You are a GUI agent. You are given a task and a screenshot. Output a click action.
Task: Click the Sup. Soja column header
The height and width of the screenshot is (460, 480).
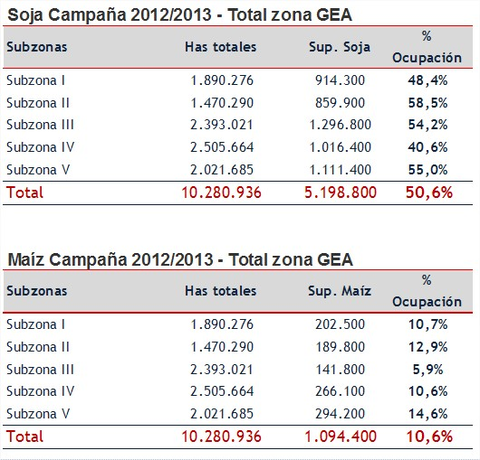[x=339, y=47]
